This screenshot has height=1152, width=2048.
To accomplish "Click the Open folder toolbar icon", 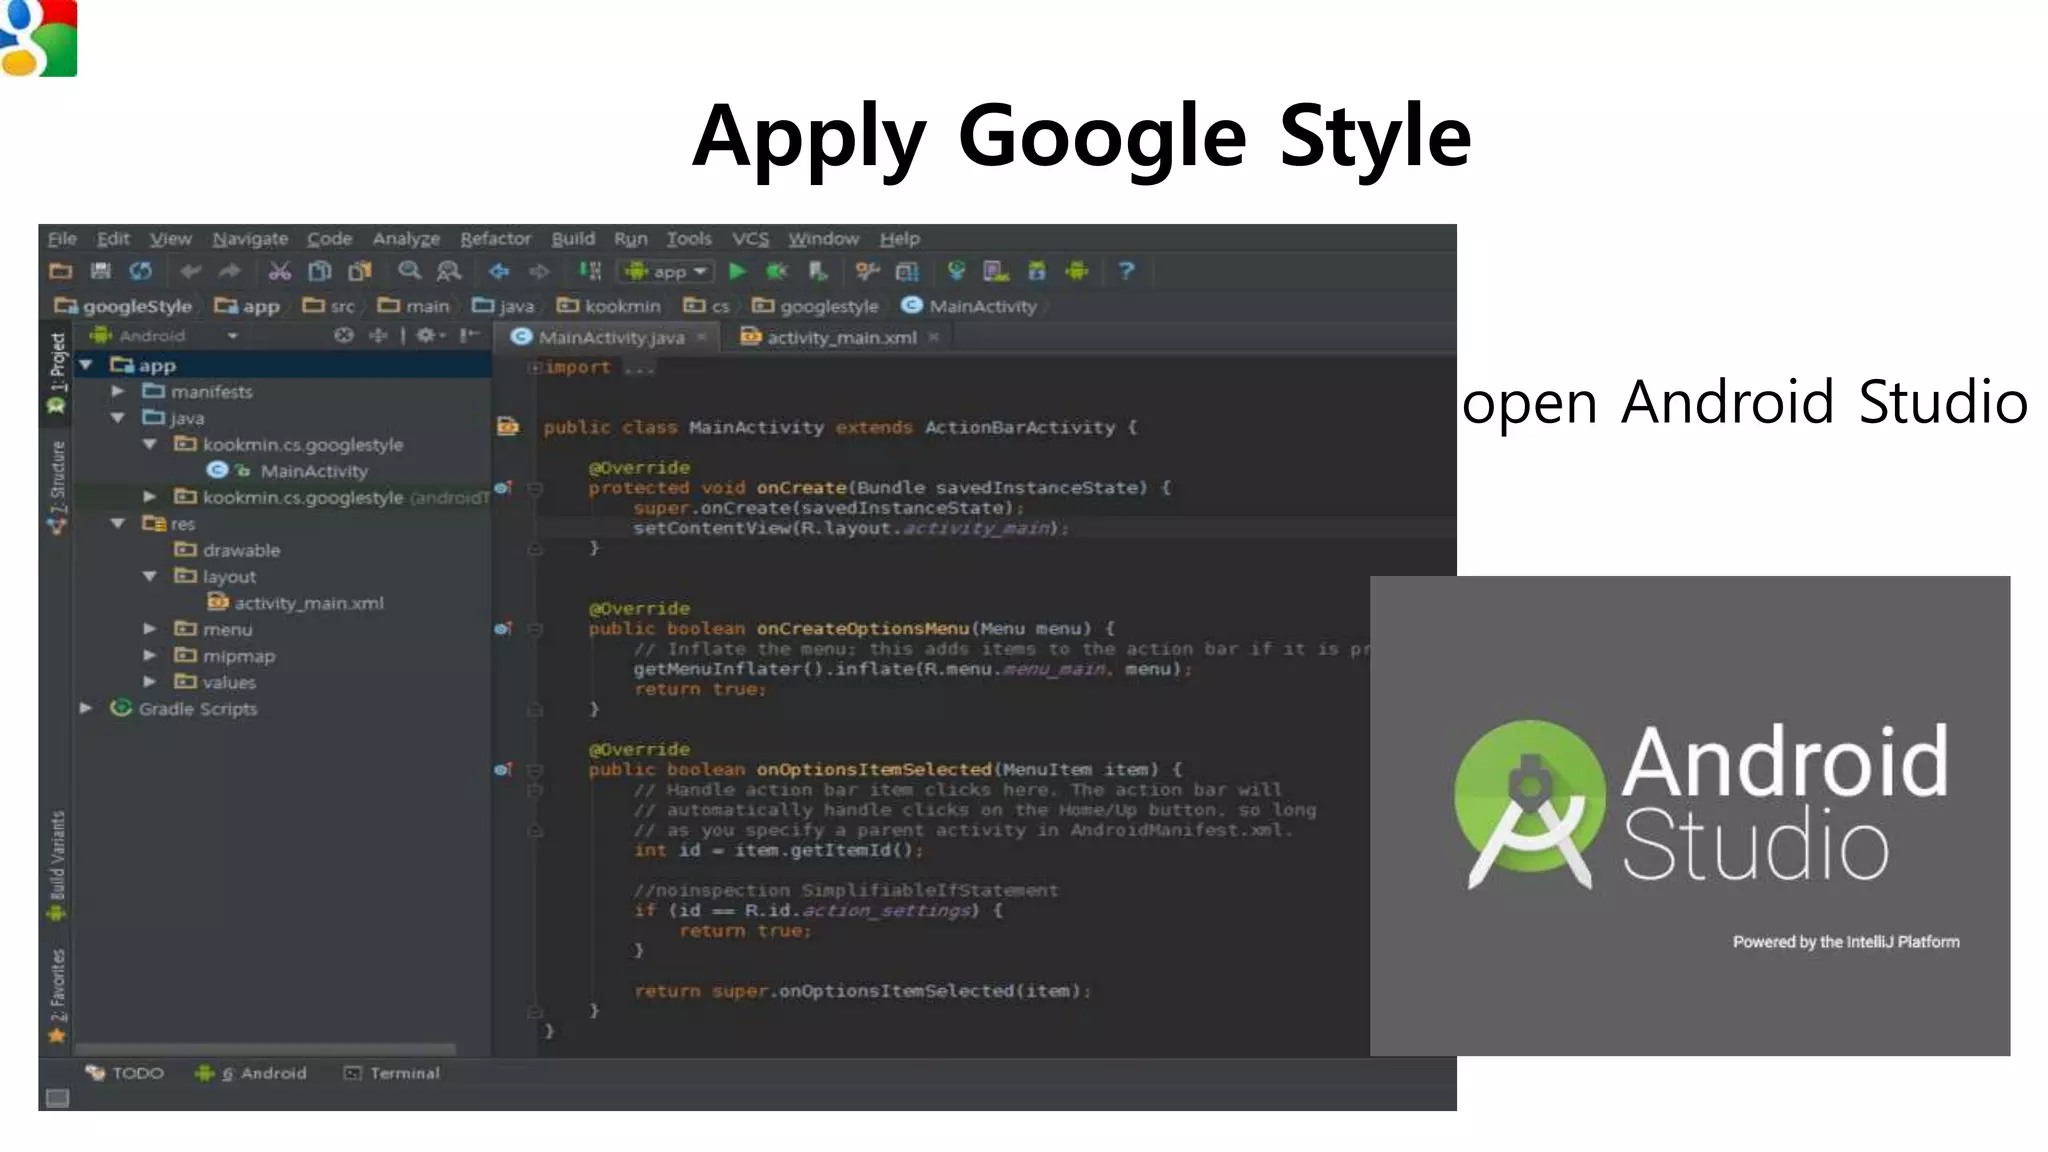I will pos(61,271).
